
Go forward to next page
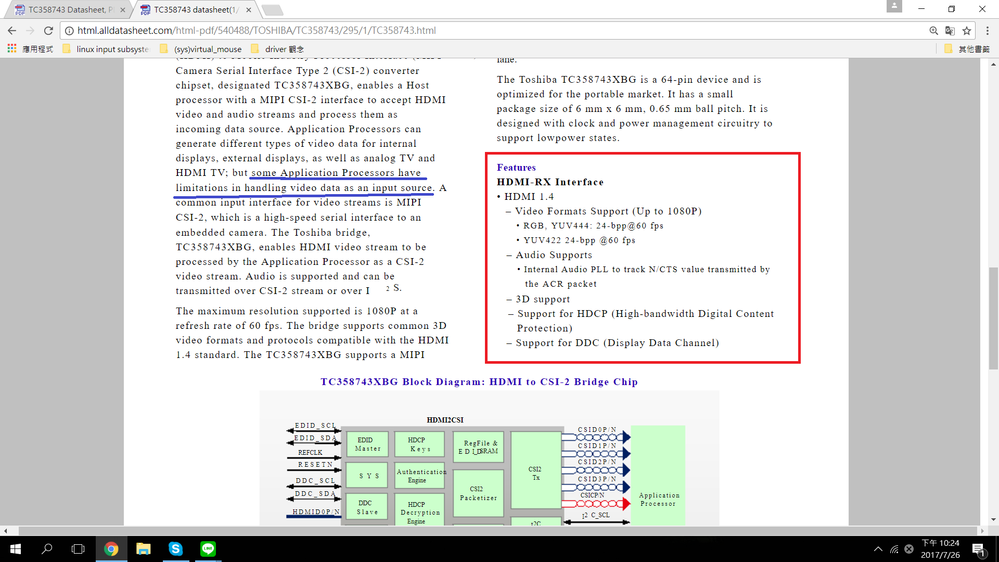30,30
